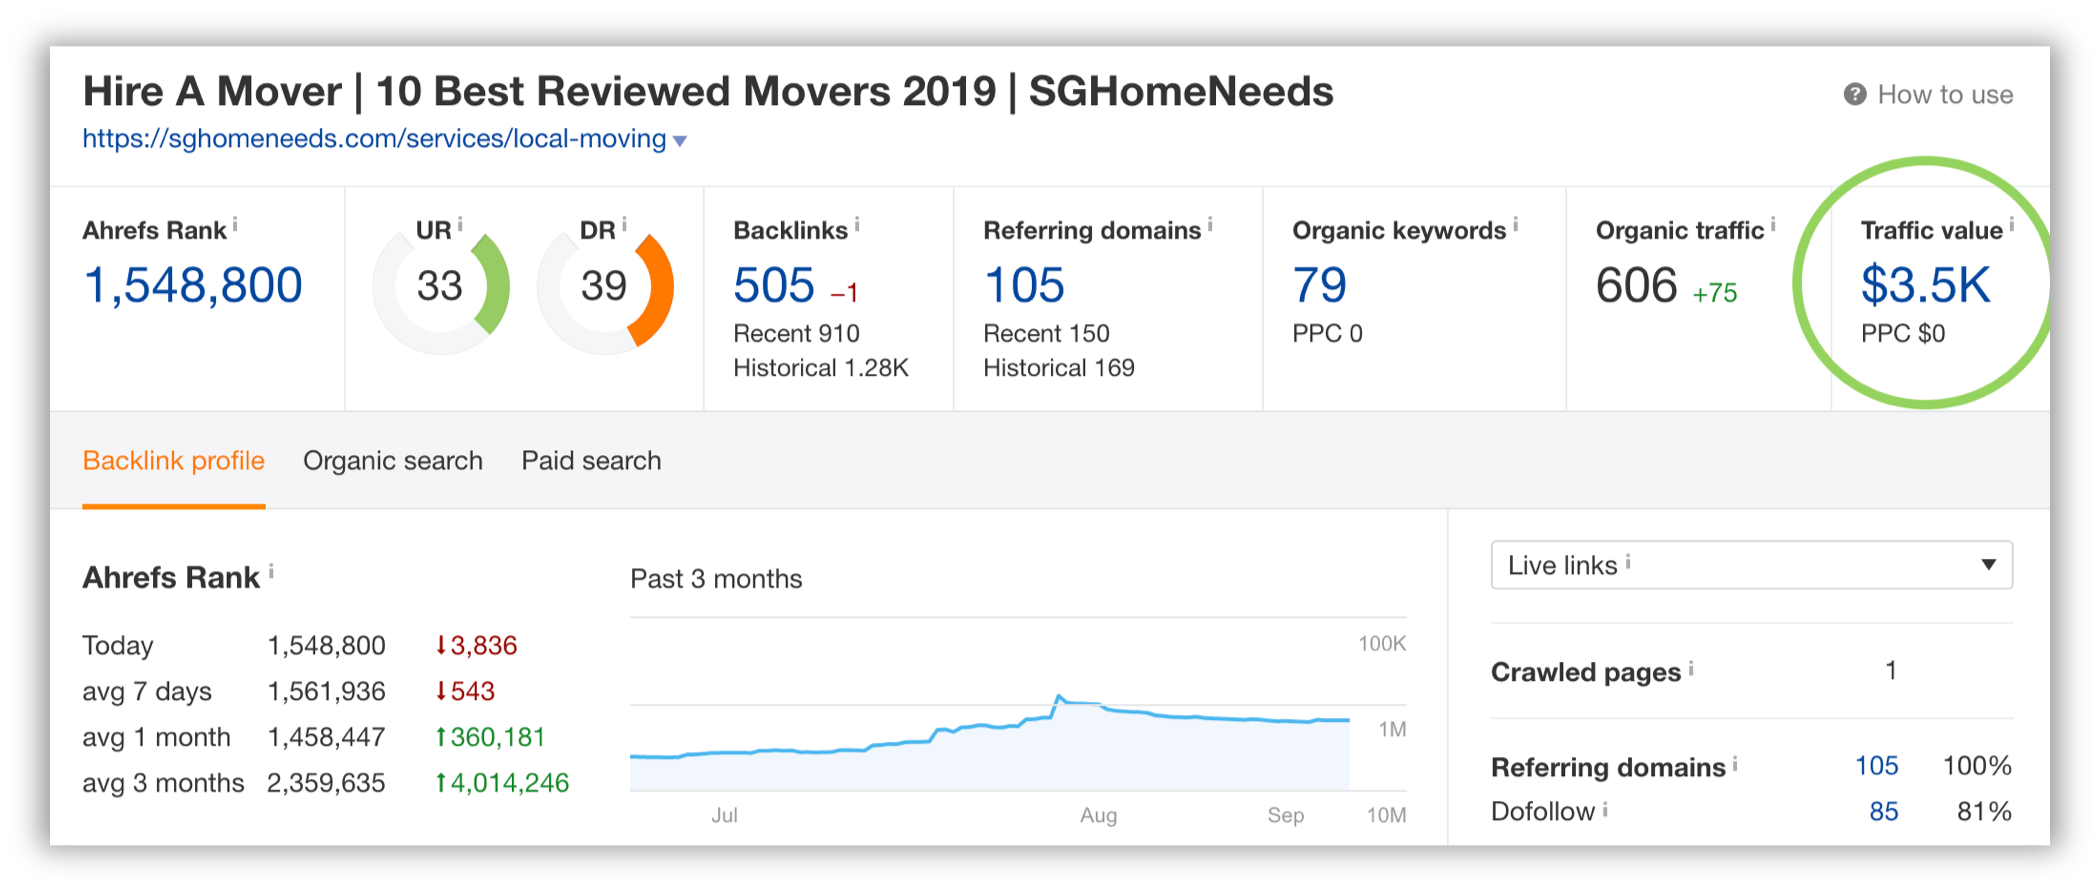Open the 105 referring domains count in overview

[x=1024, y=285]
